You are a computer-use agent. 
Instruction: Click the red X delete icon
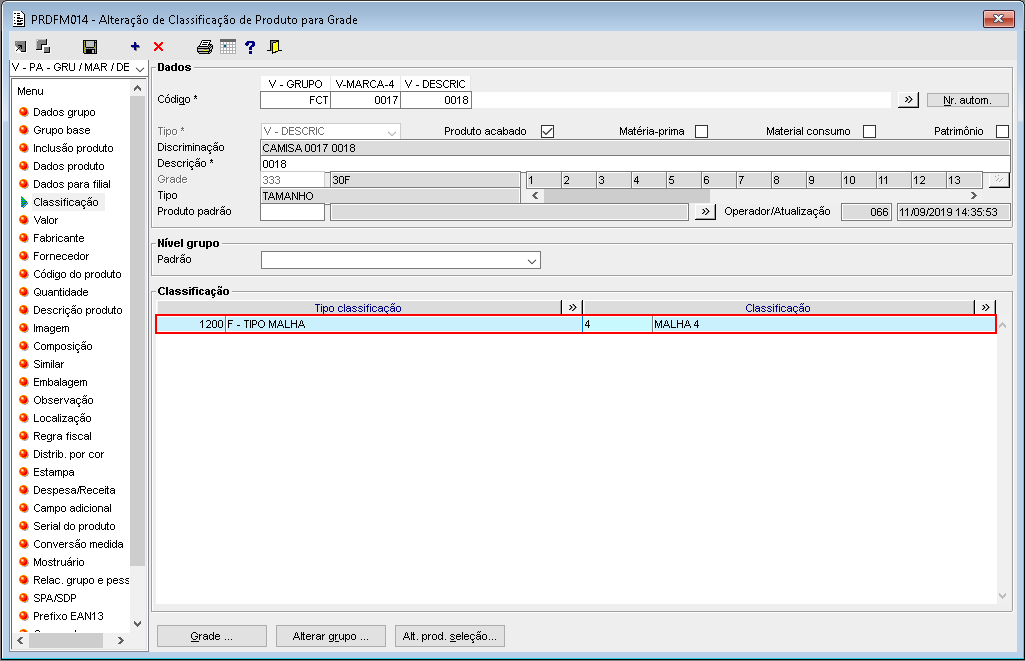click(158, 46)
